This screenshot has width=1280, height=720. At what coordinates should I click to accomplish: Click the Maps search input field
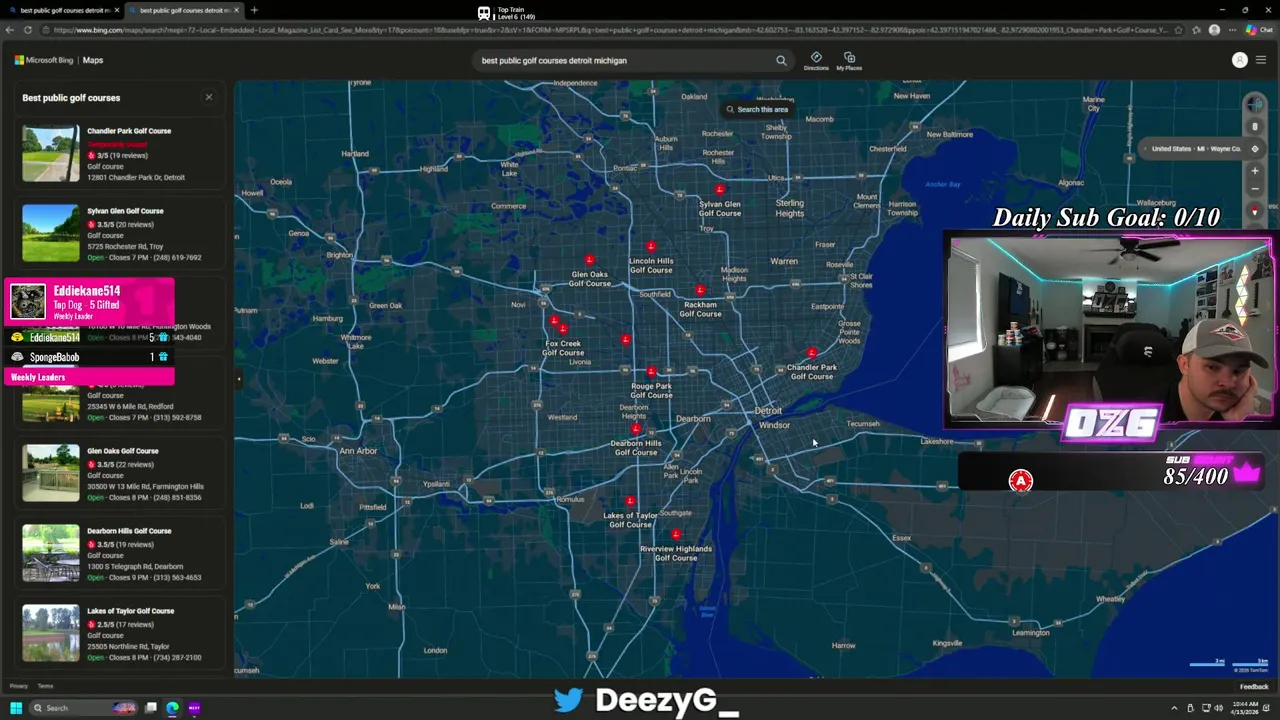click(x=625, y=60)
